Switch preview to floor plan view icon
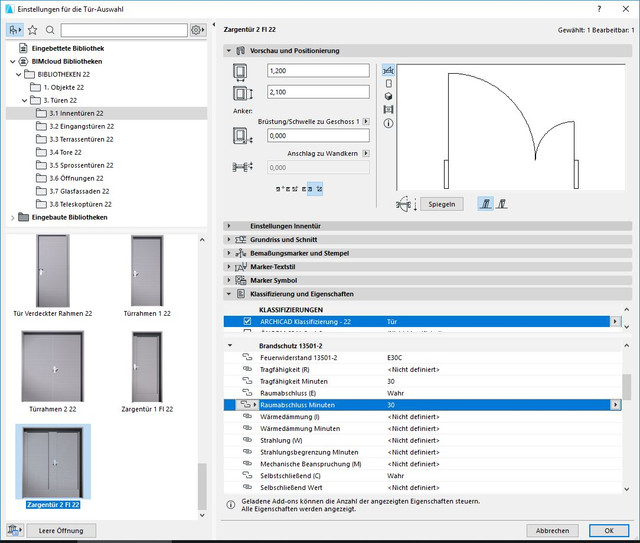Image resolution: width=640 pixels, height=543 pixels. [388, 70]
